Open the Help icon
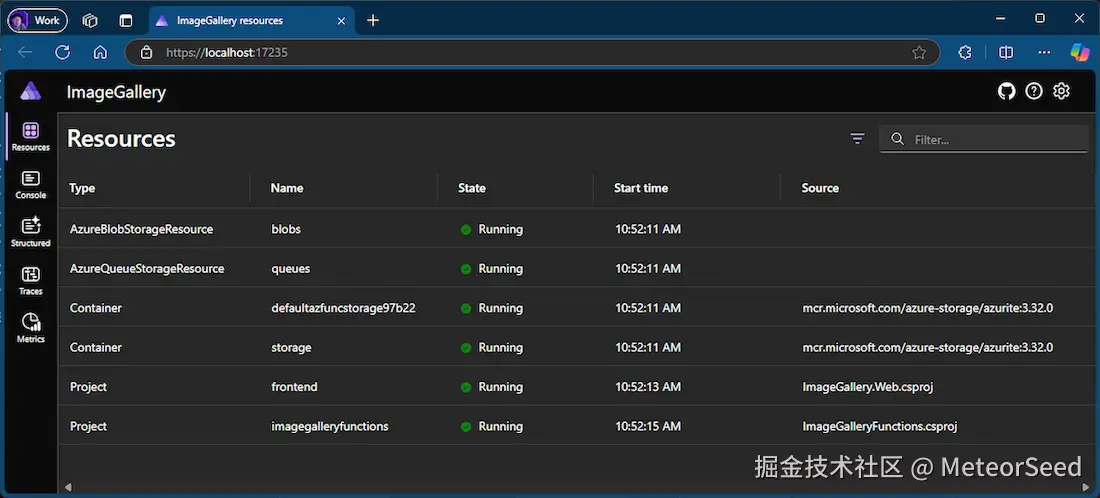The image size is (1100, 498). [1034, 91]
